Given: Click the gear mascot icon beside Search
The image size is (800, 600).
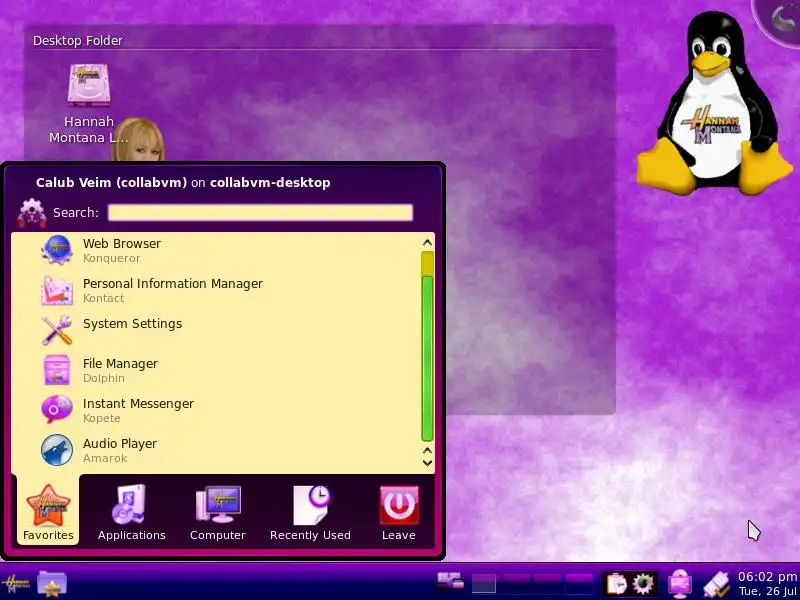Looking at the screenshot, I should [x=32, y=213].
